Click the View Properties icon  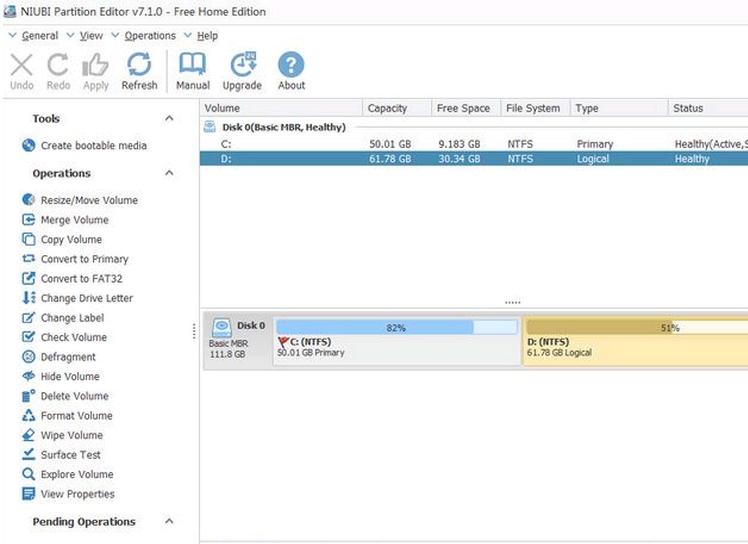(x=29, y=493)
